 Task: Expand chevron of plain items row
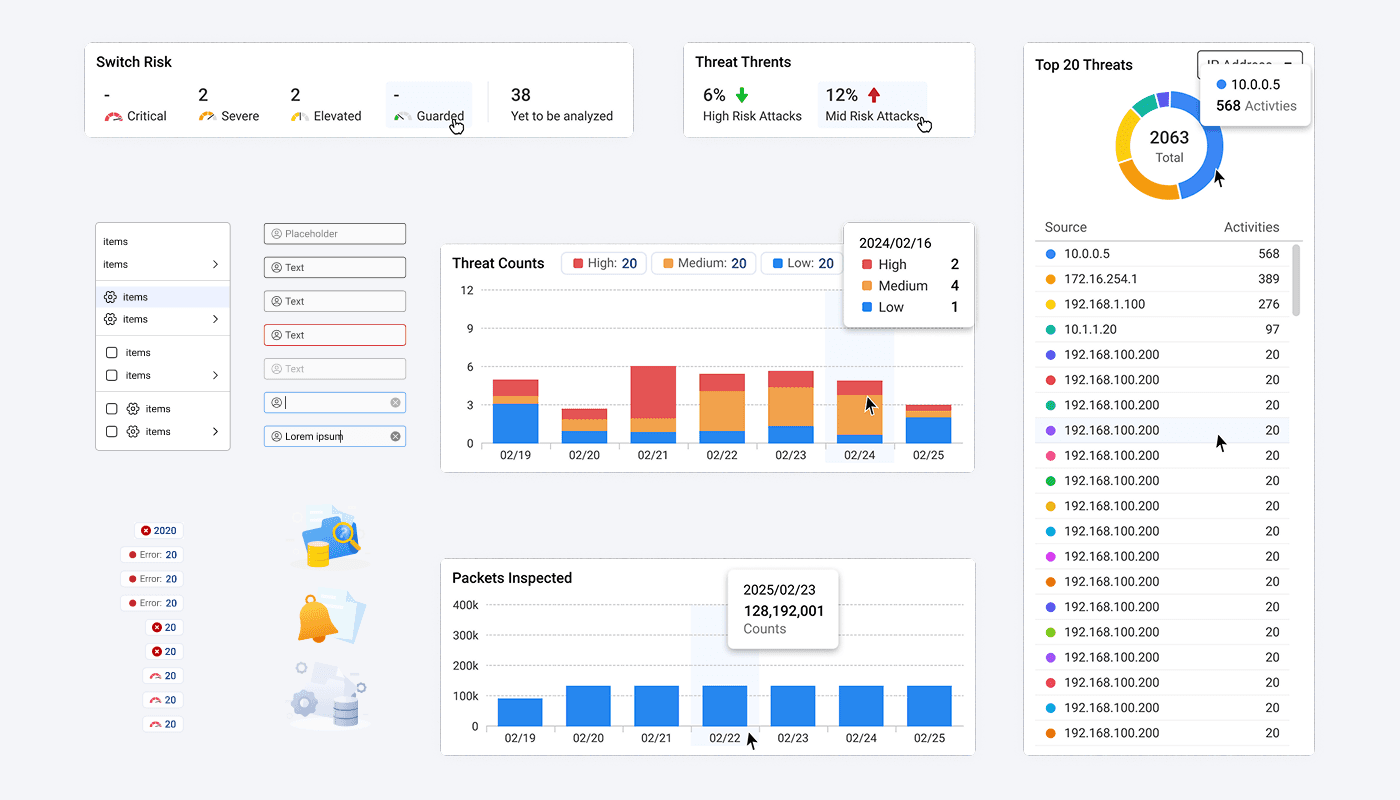click(x=215, y=265)
